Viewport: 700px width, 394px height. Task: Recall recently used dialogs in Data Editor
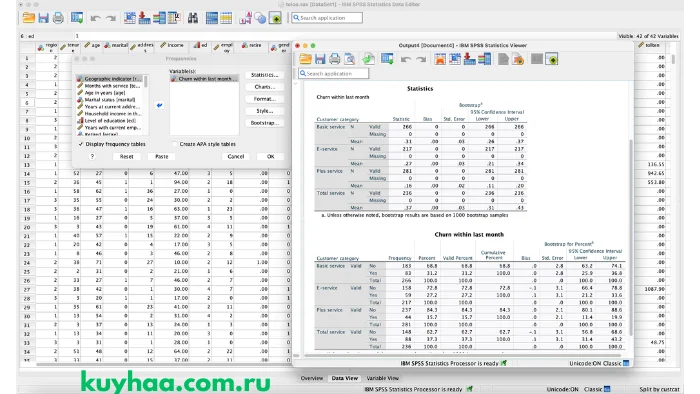[77, 18]
